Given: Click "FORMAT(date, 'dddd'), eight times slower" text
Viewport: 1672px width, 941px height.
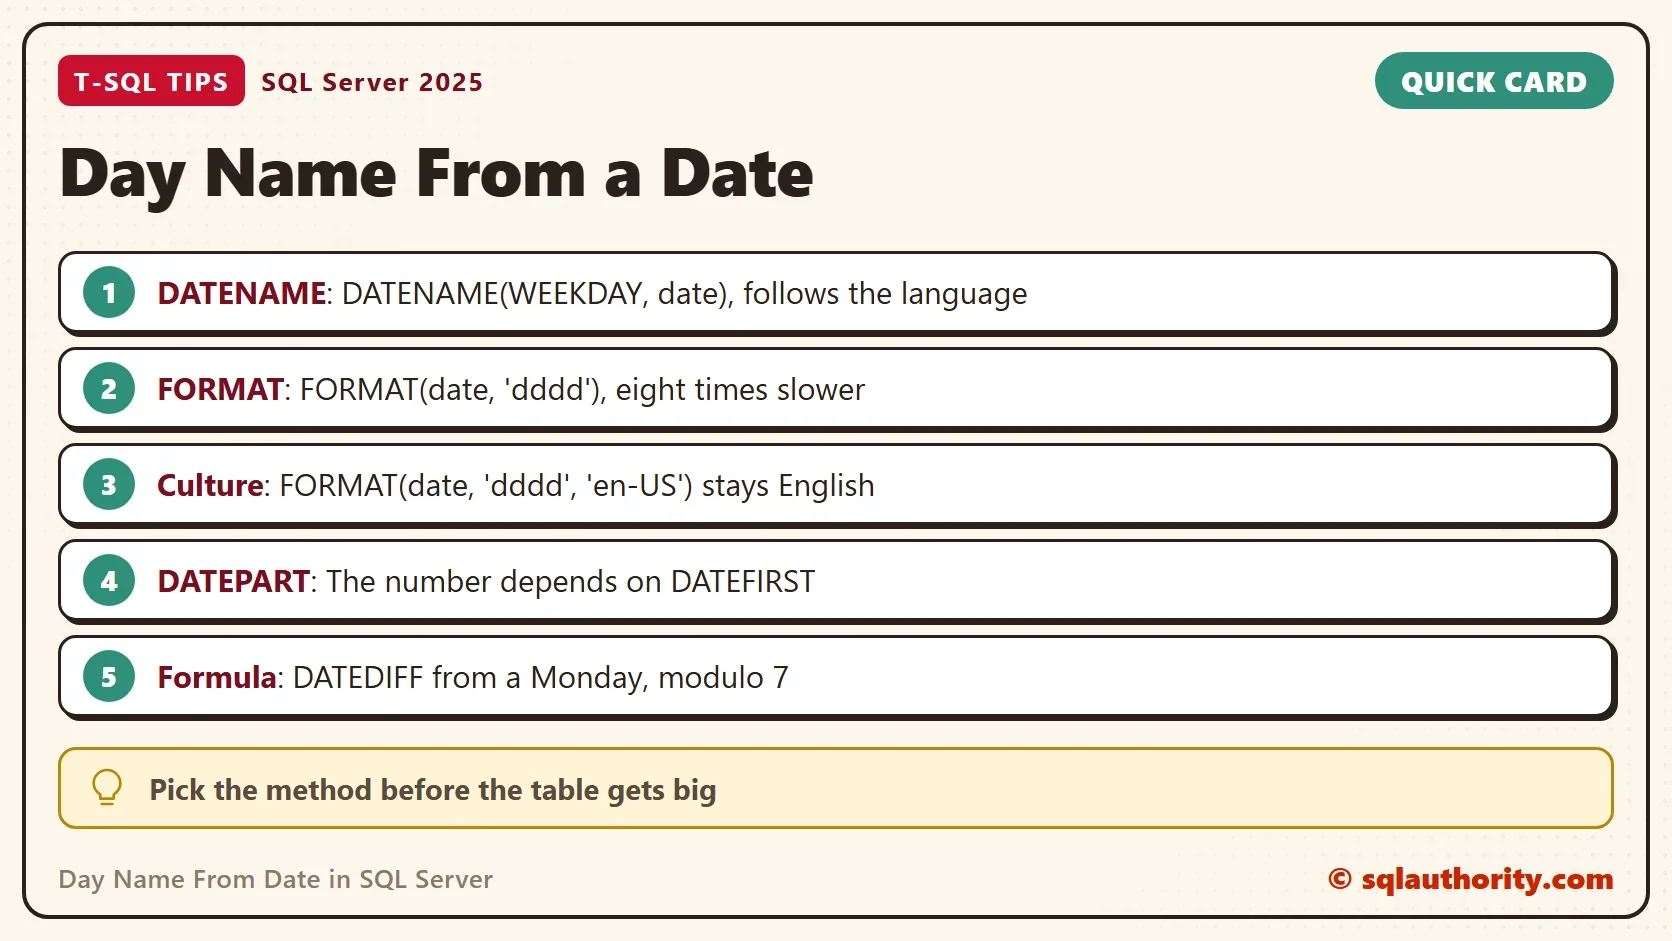Looking at the screenshot, I should pos(583,390).
